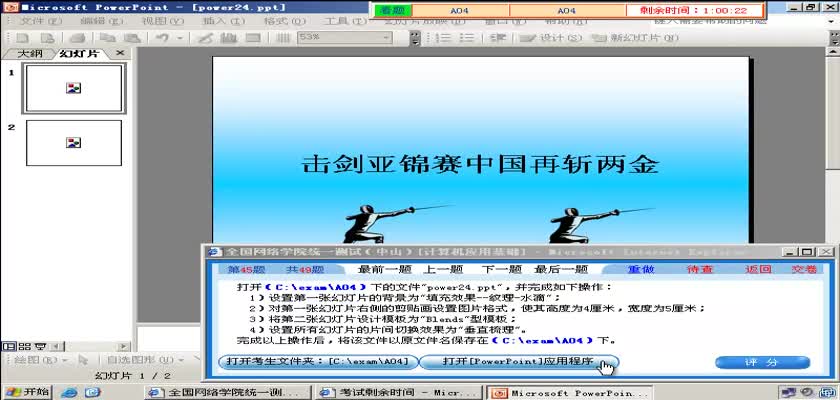This screenshot has width=840, height=400.
Task: Click the 新幻灯片 (New Slide) button
Action: pos(636,38)
